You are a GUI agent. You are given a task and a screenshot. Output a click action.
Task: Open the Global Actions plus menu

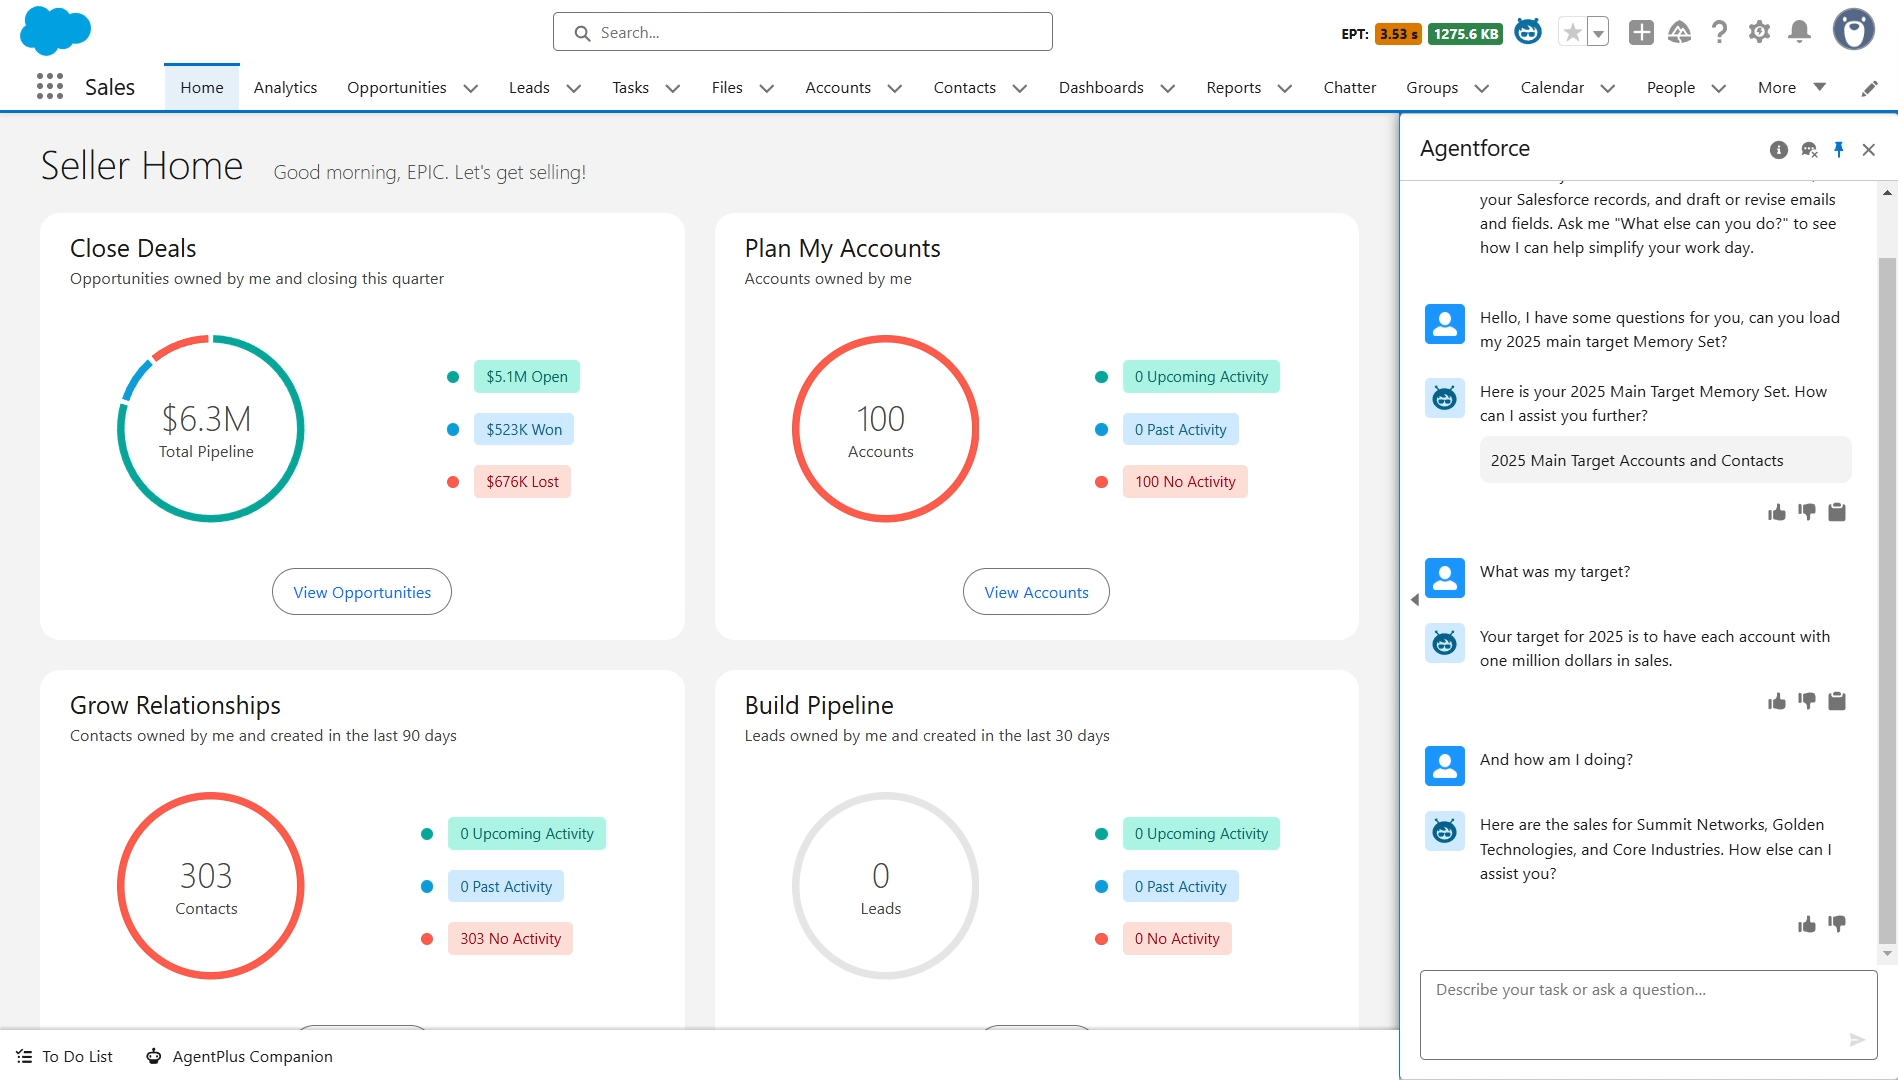(x=1641, y=33)
